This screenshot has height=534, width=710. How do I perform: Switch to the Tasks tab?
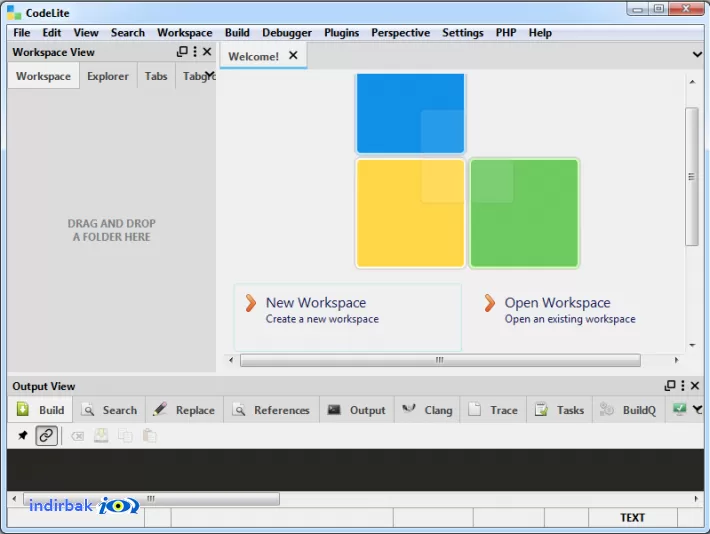[560, 410]
